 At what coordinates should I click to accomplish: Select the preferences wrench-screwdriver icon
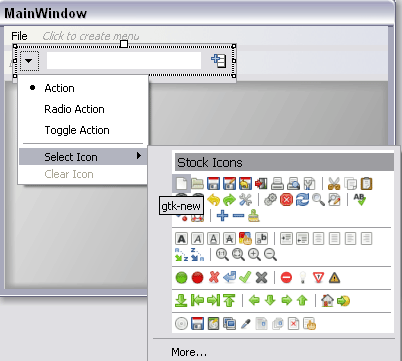tap(245, 200)
